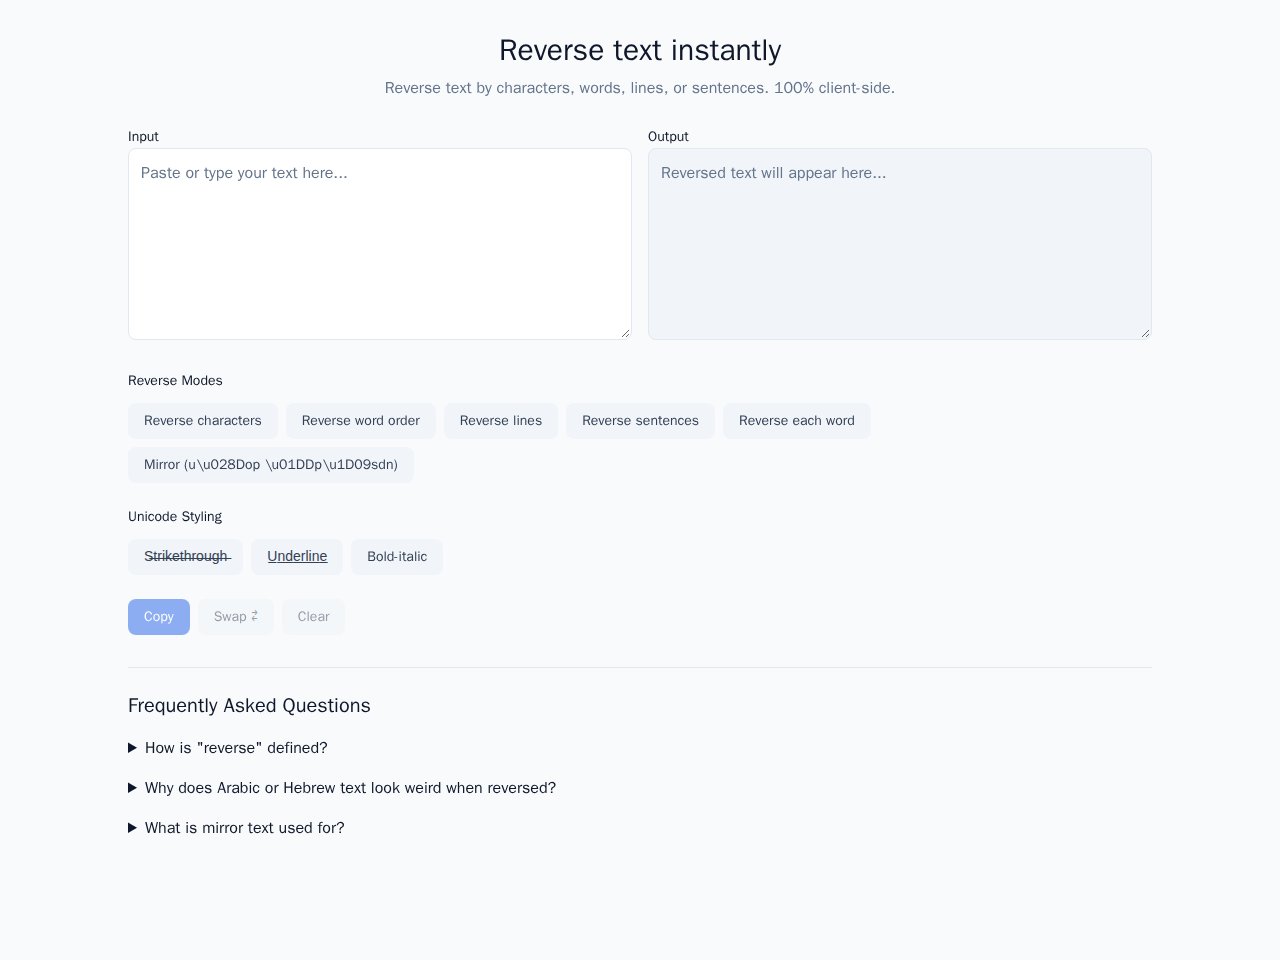Apply Reverse lines mode
This screenshot has height=960, width=1280.
pyautogui.click(x=501, y=421)
